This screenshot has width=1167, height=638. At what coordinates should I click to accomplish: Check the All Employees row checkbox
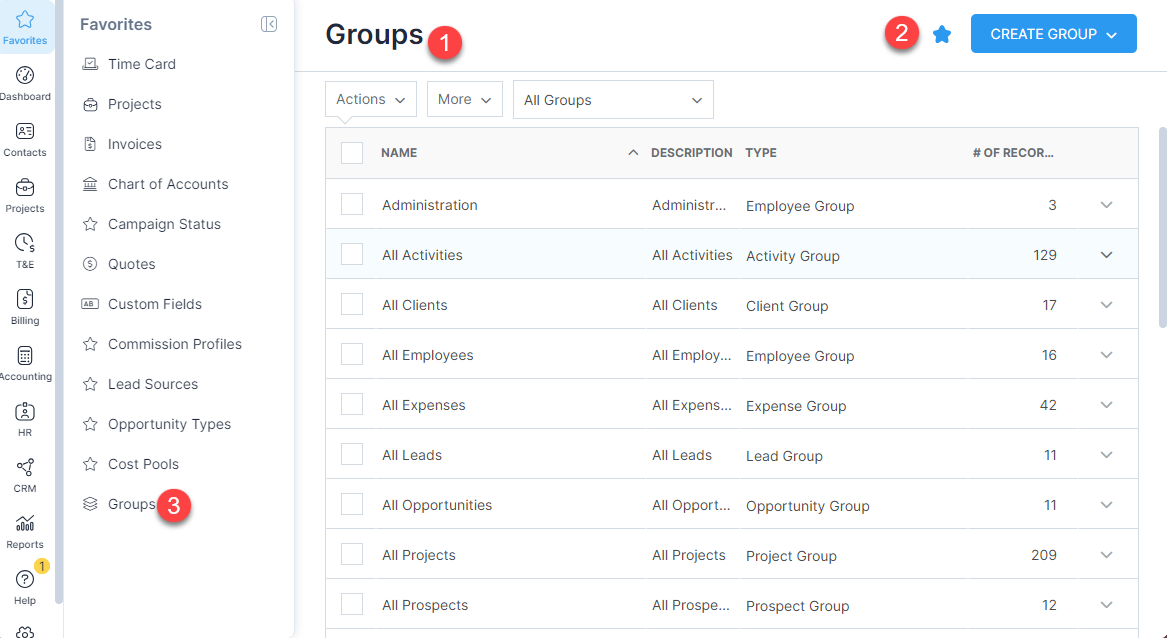pyautogui.click(x=352, y=354)
